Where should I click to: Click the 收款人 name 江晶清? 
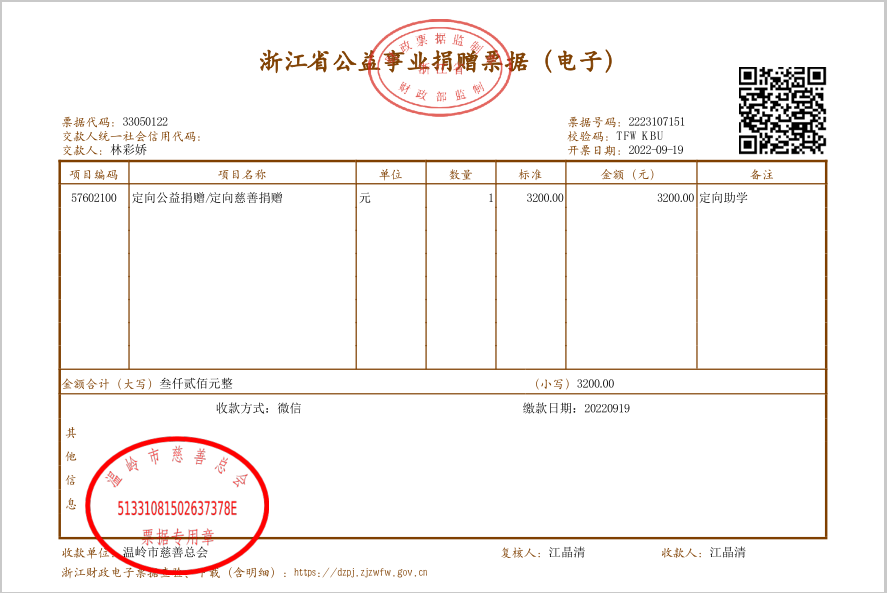coord(728,553)
